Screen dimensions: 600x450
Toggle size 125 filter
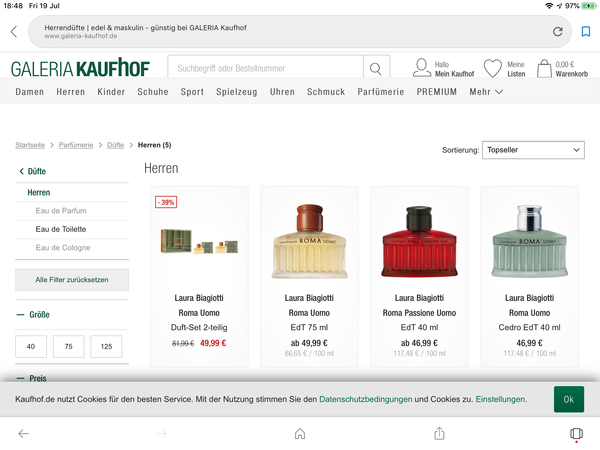point(106,346)
